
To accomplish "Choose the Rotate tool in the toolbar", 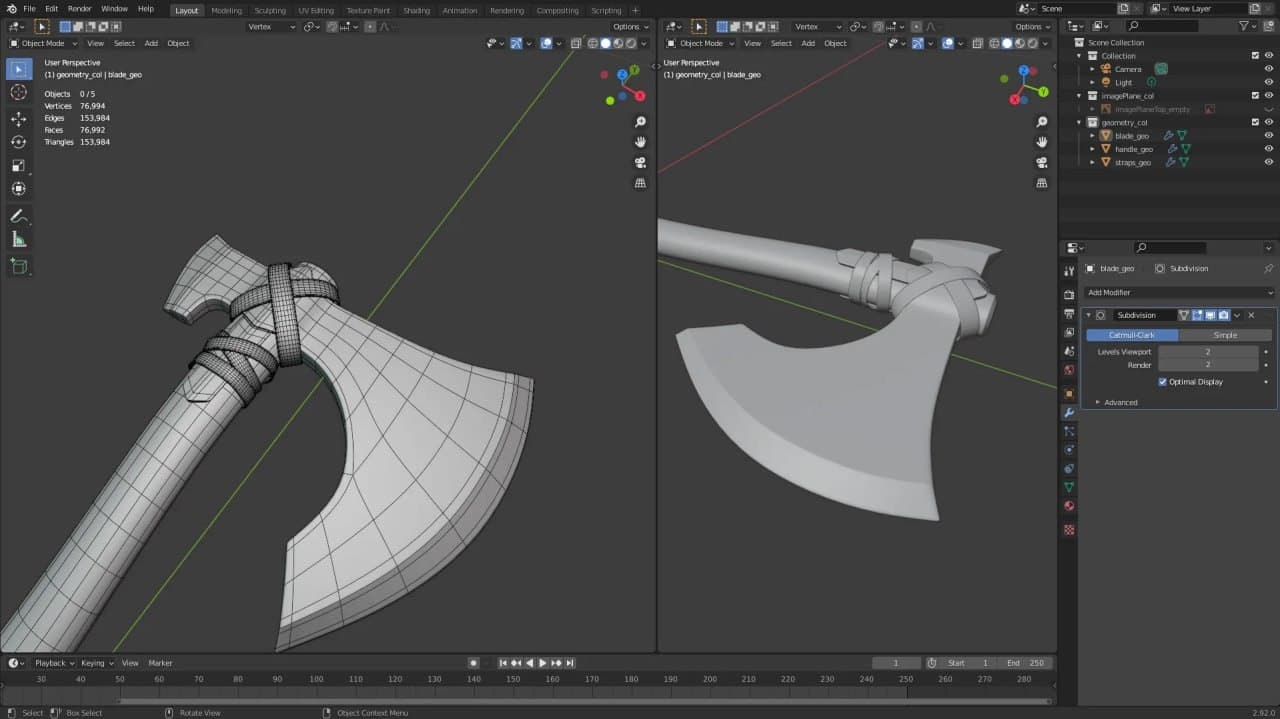I will coord(18,142).
